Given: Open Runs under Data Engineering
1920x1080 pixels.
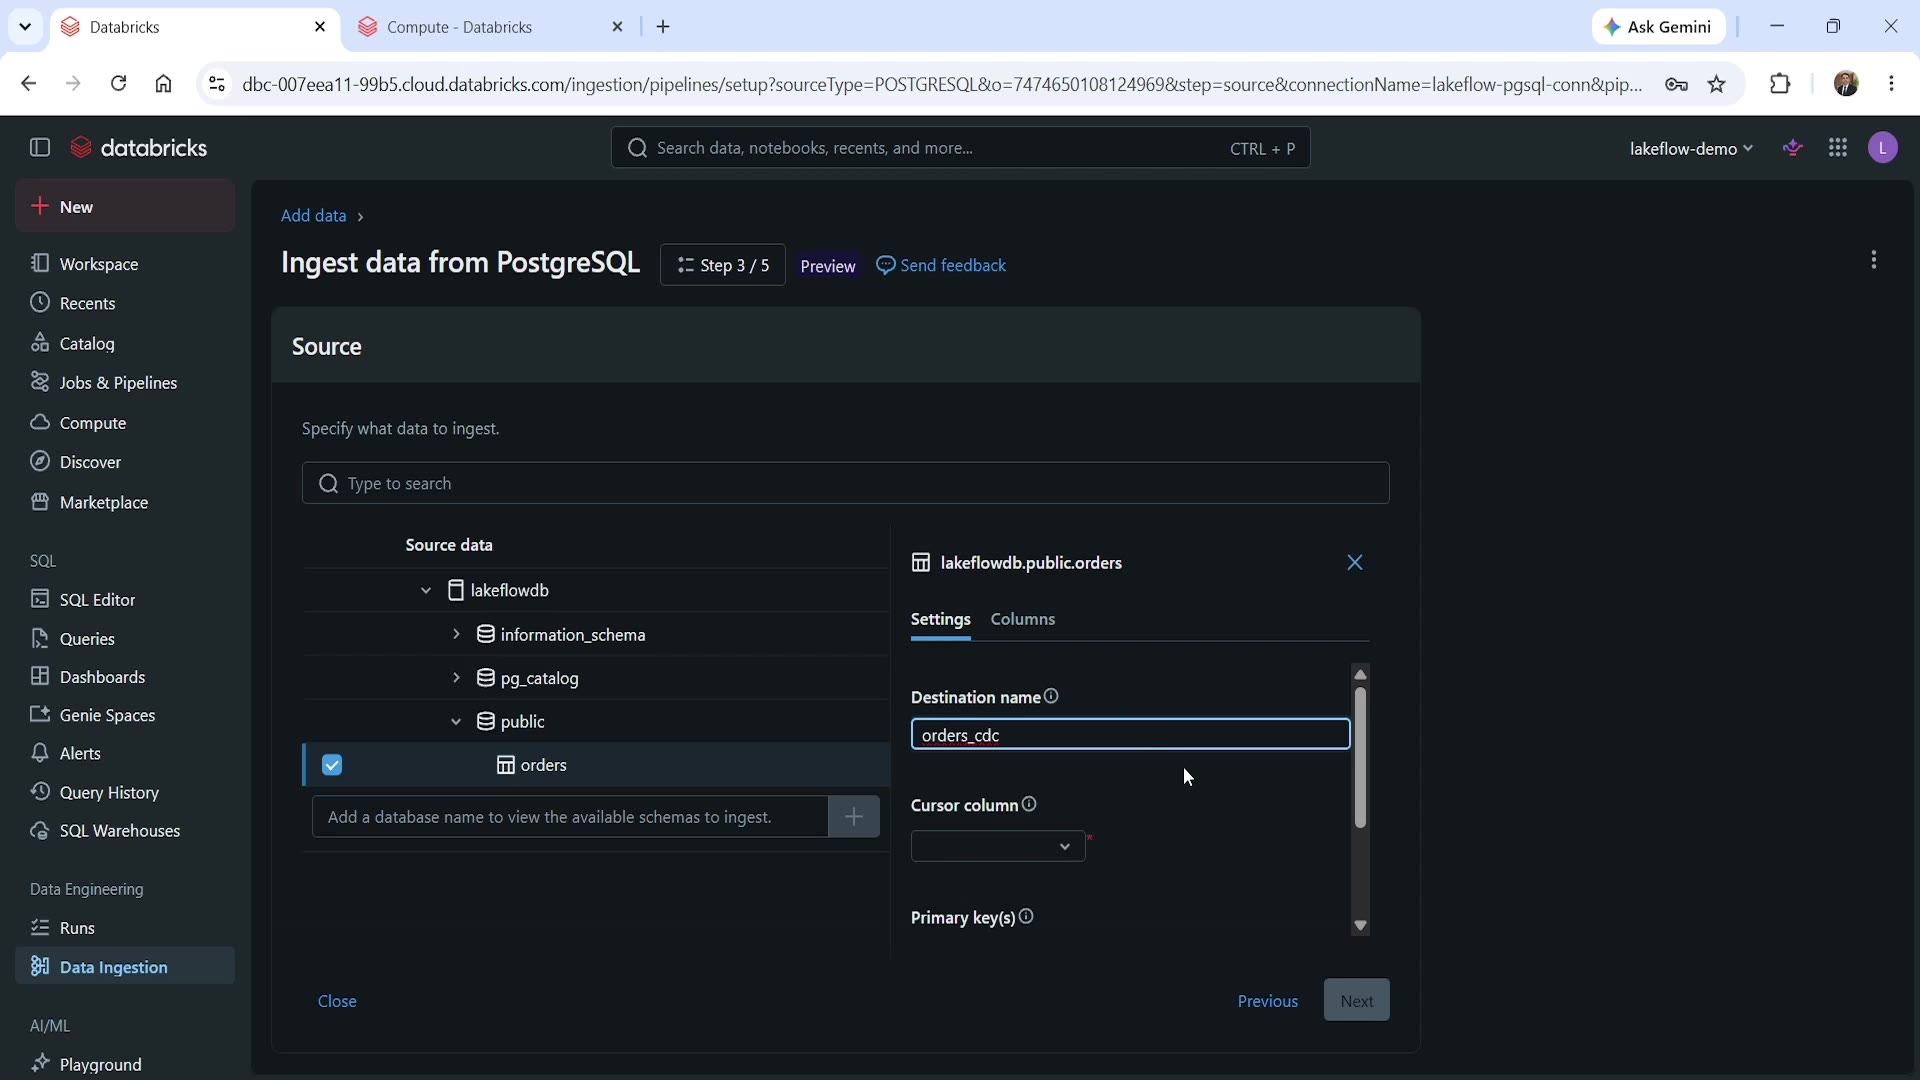Looking at the screenshot, I should pos(125,928).
